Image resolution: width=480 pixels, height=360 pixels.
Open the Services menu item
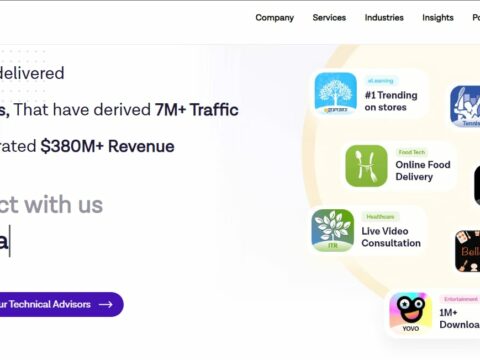(x=329, y=17)
